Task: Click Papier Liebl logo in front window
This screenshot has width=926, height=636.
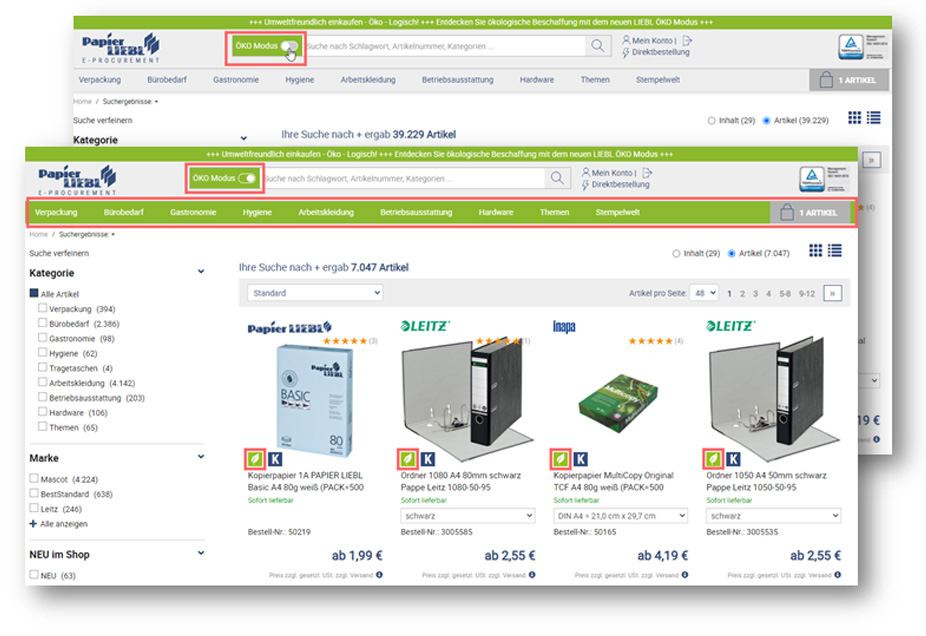Action: [x=77, y=180]
